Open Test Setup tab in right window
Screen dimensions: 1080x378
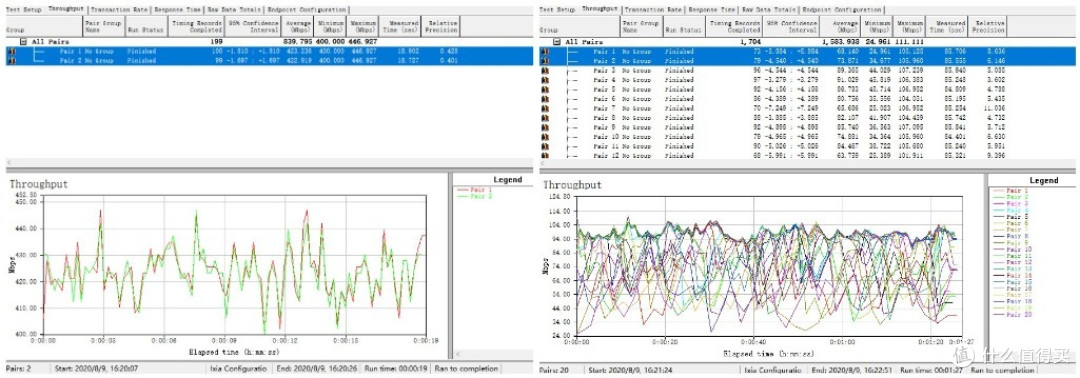coord(557,10)
